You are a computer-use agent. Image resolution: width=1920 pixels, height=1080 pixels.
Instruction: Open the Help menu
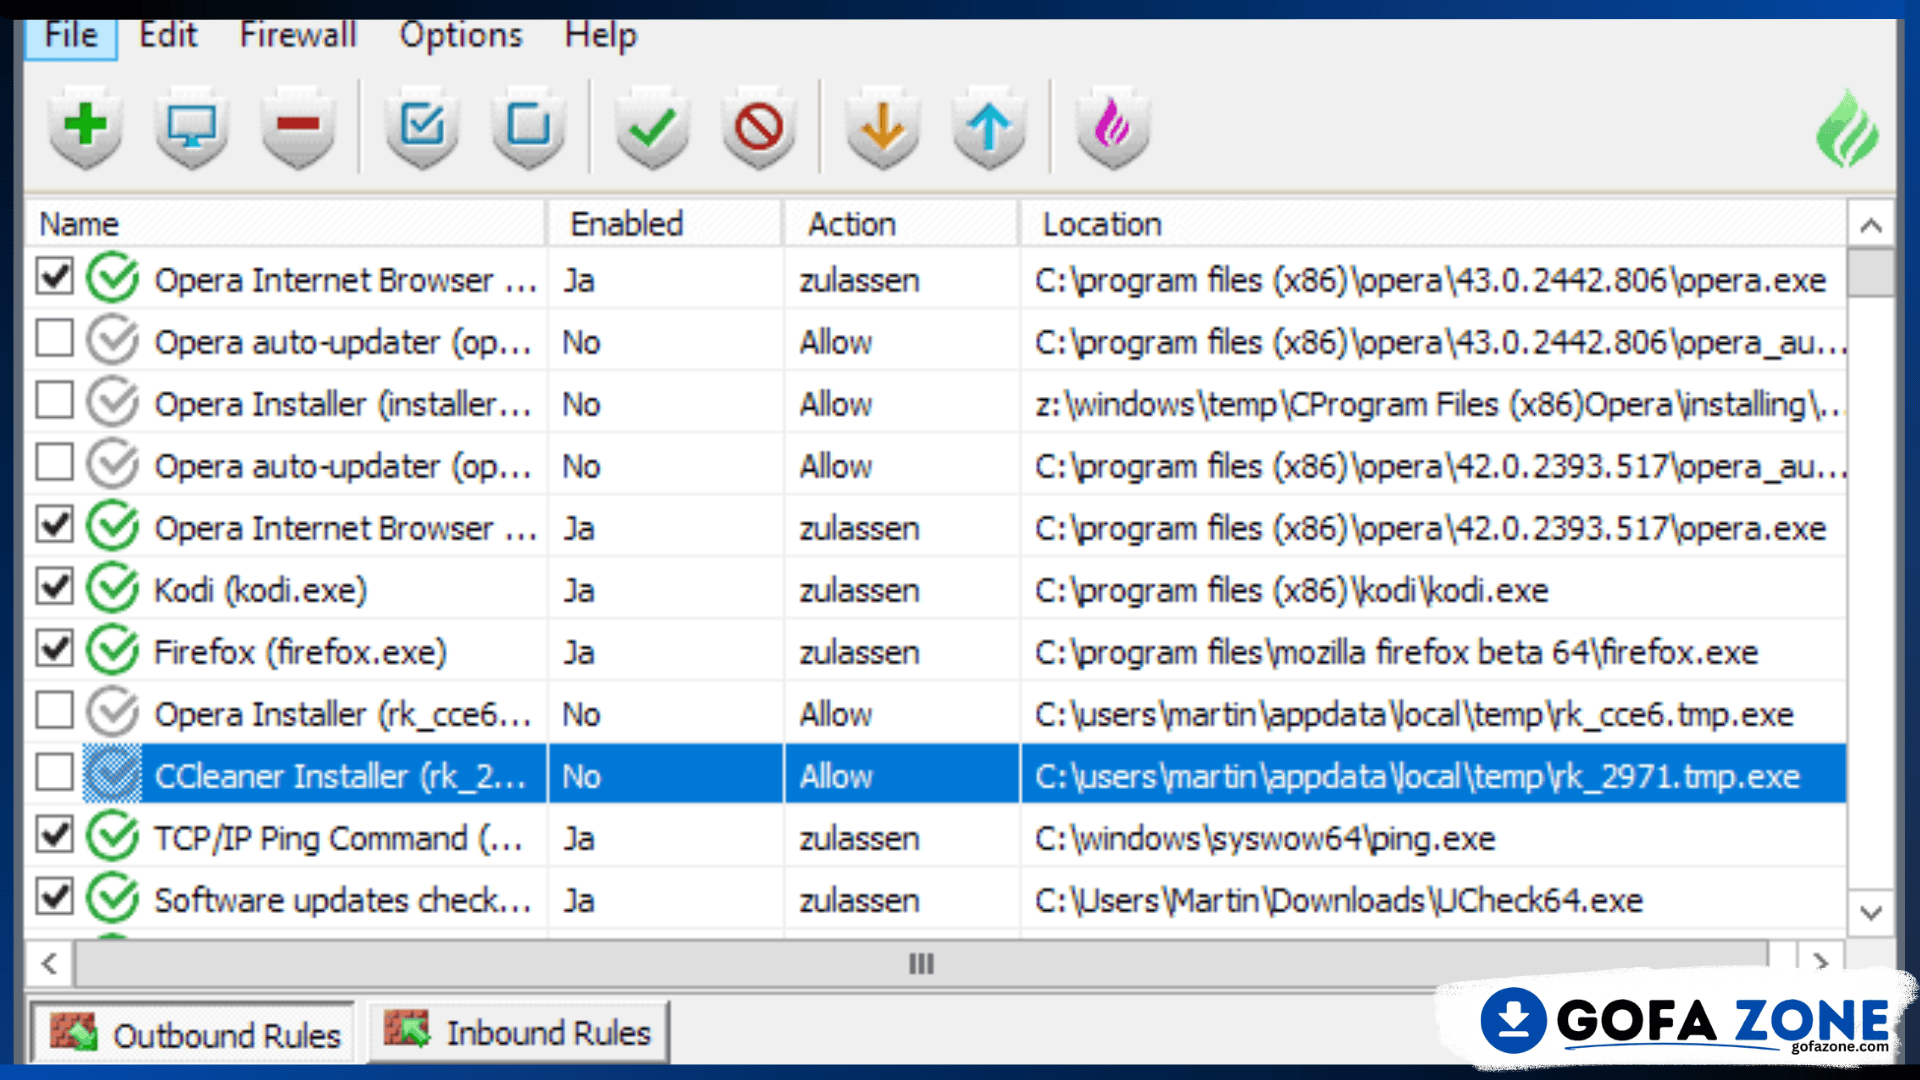(x=600, y=36)
